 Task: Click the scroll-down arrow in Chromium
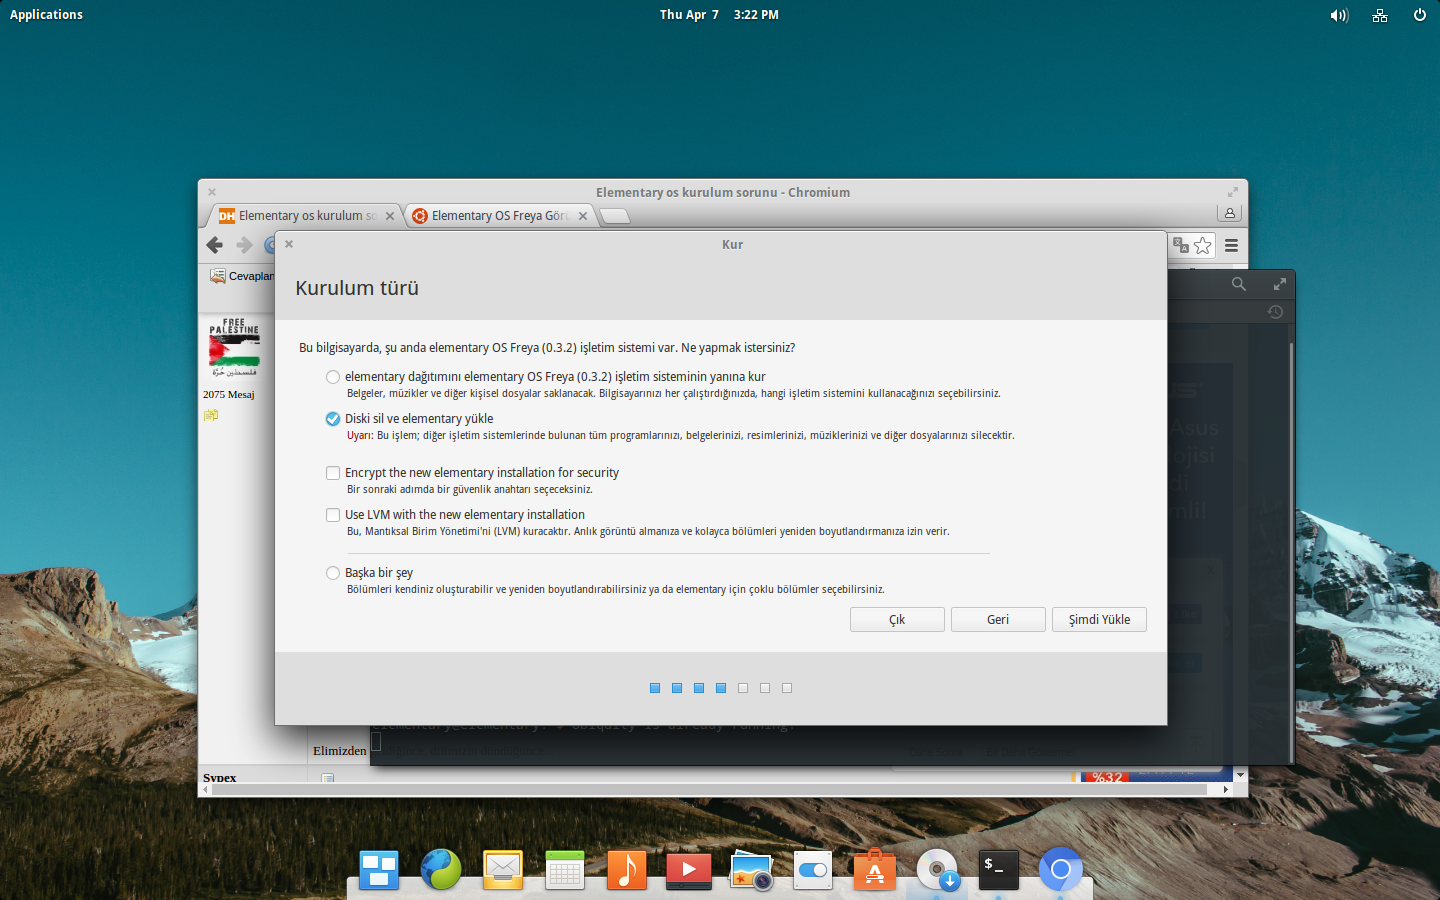point(1240,775)
